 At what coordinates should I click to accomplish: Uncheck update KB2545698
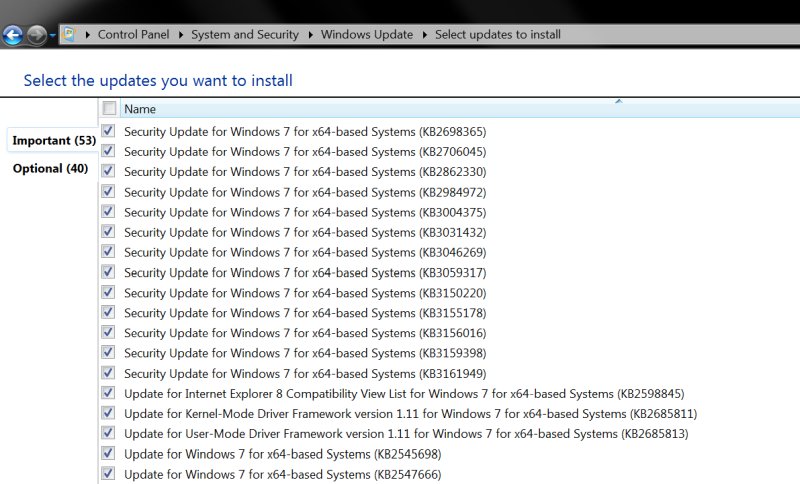pyautogui.click(x=108, y=453)
